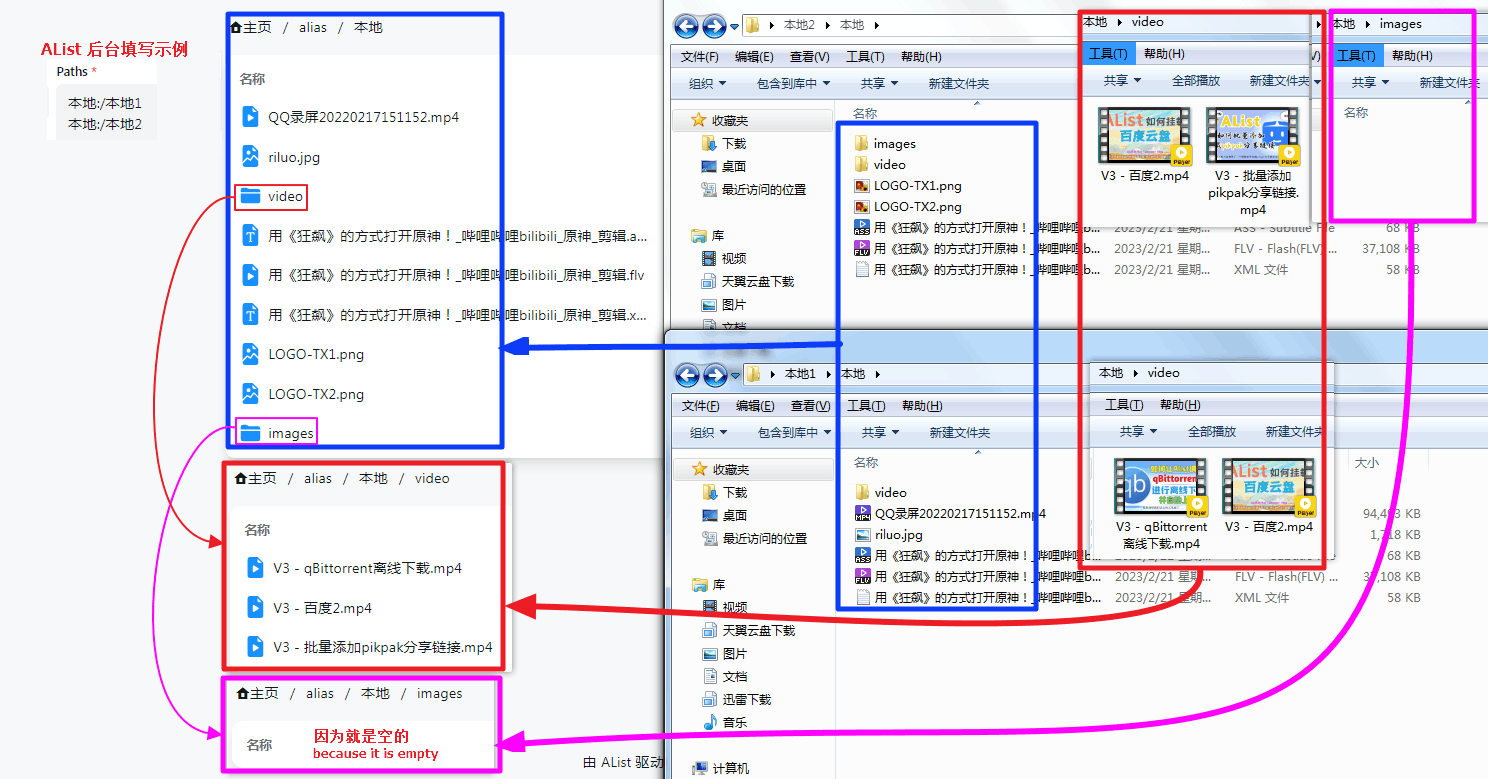Open 帮助(H) menu in 本地2 Explorer window
Screen dimensions: 1488x779
coord(920,57)
